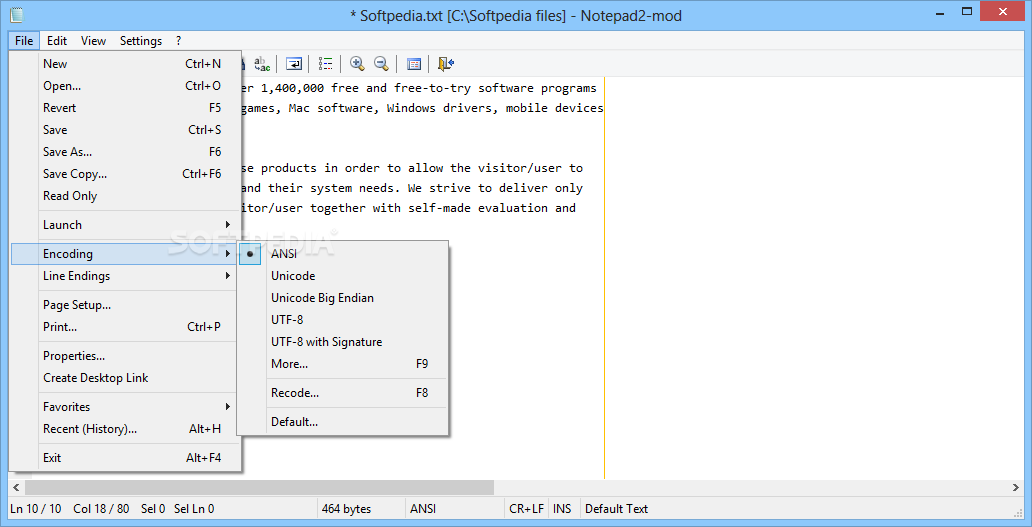Open the File menu
Image resolution: width=1032 pixels, height=527 pixels.
[x=24, y=41]
